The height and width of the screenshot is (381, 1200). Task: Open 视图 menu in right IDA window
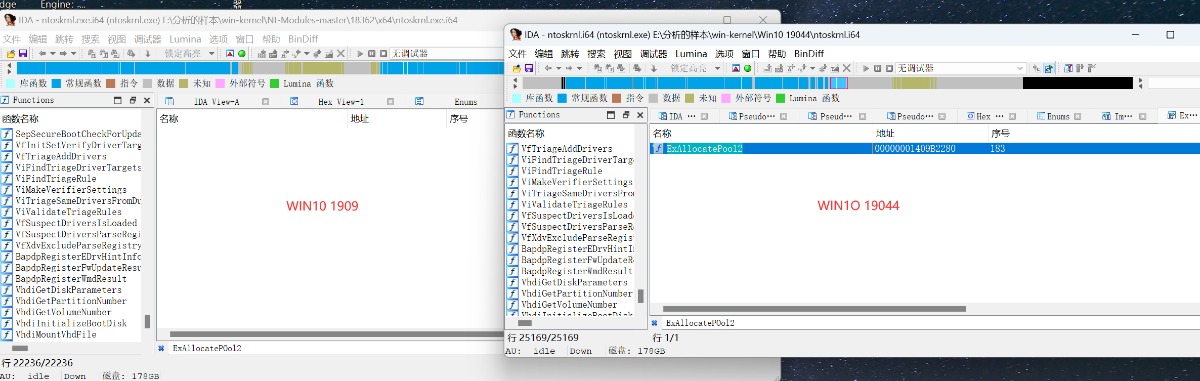coord(623,53)
